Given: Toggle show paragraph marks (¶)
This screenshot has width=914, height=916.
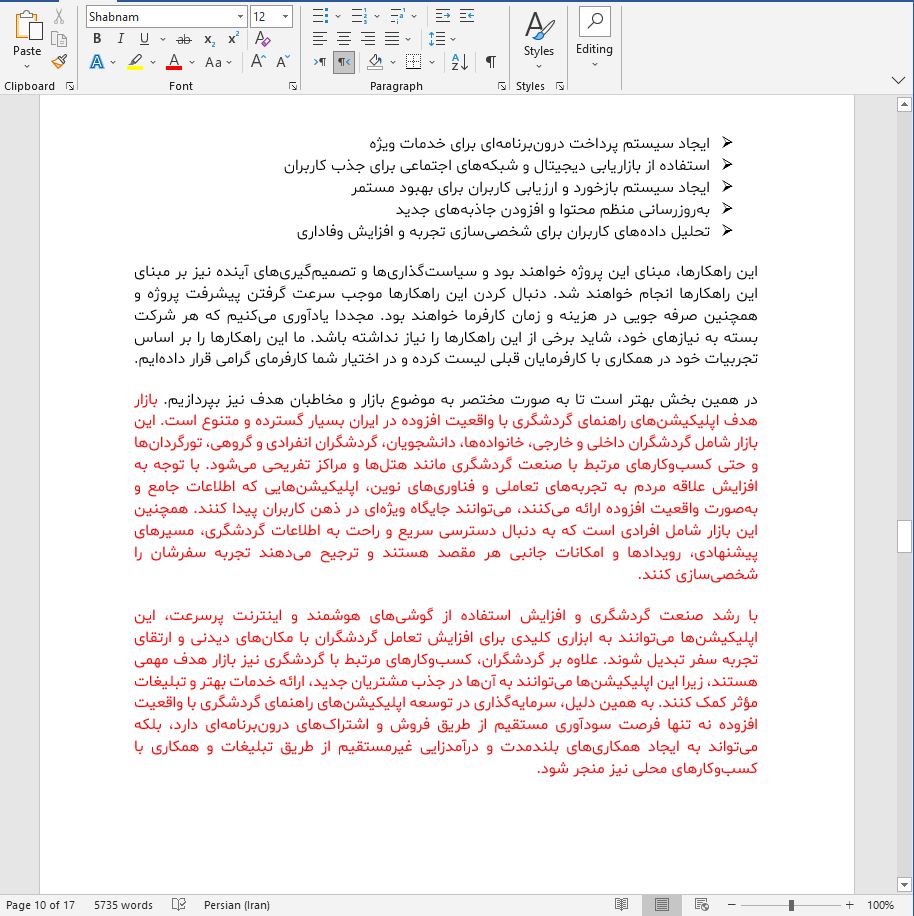Looking at the screenshot, I should 490,62.
